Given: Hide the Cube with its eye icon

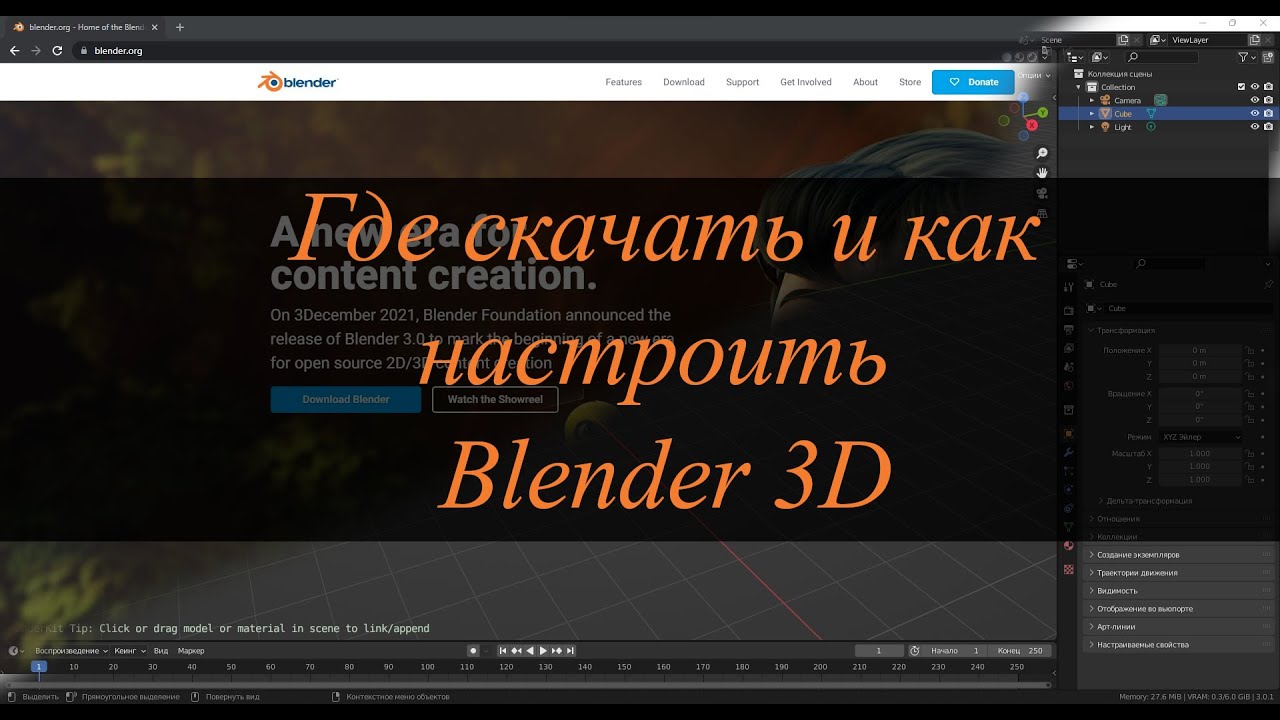Looking at the screenshot, I should tap(1255, 114).
